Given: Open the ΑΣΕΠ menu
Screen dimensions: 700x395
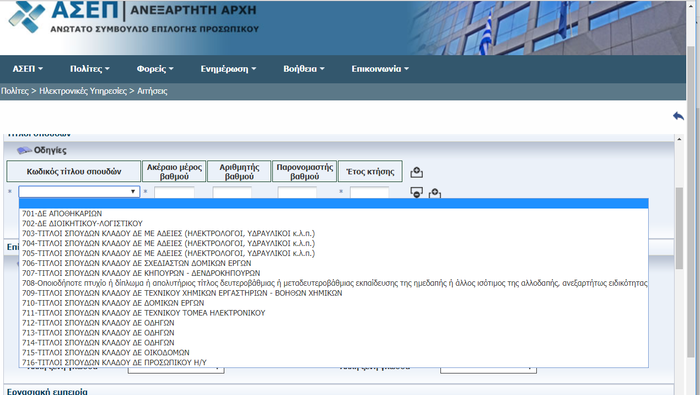Looking at the screenshot, I should pyautogui.click(x=28, y=69).
